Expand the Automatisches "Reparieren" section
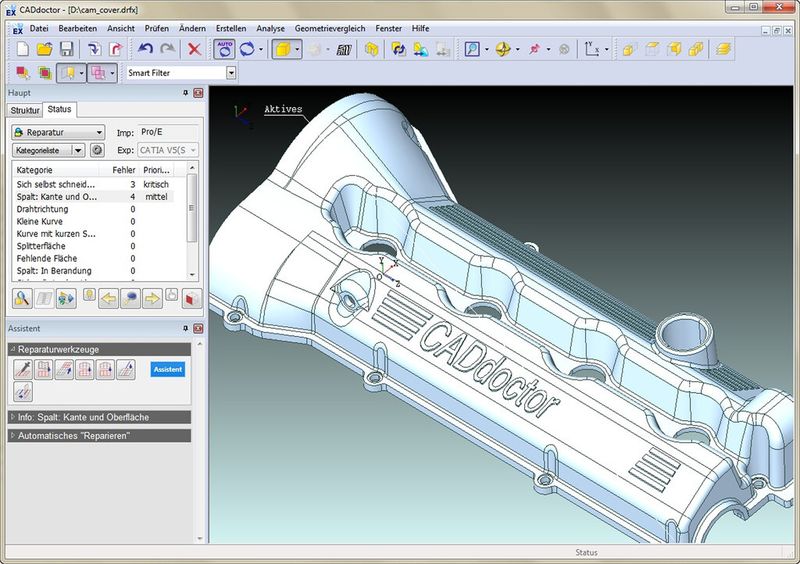The image size is (800, 564). (99, 435)
